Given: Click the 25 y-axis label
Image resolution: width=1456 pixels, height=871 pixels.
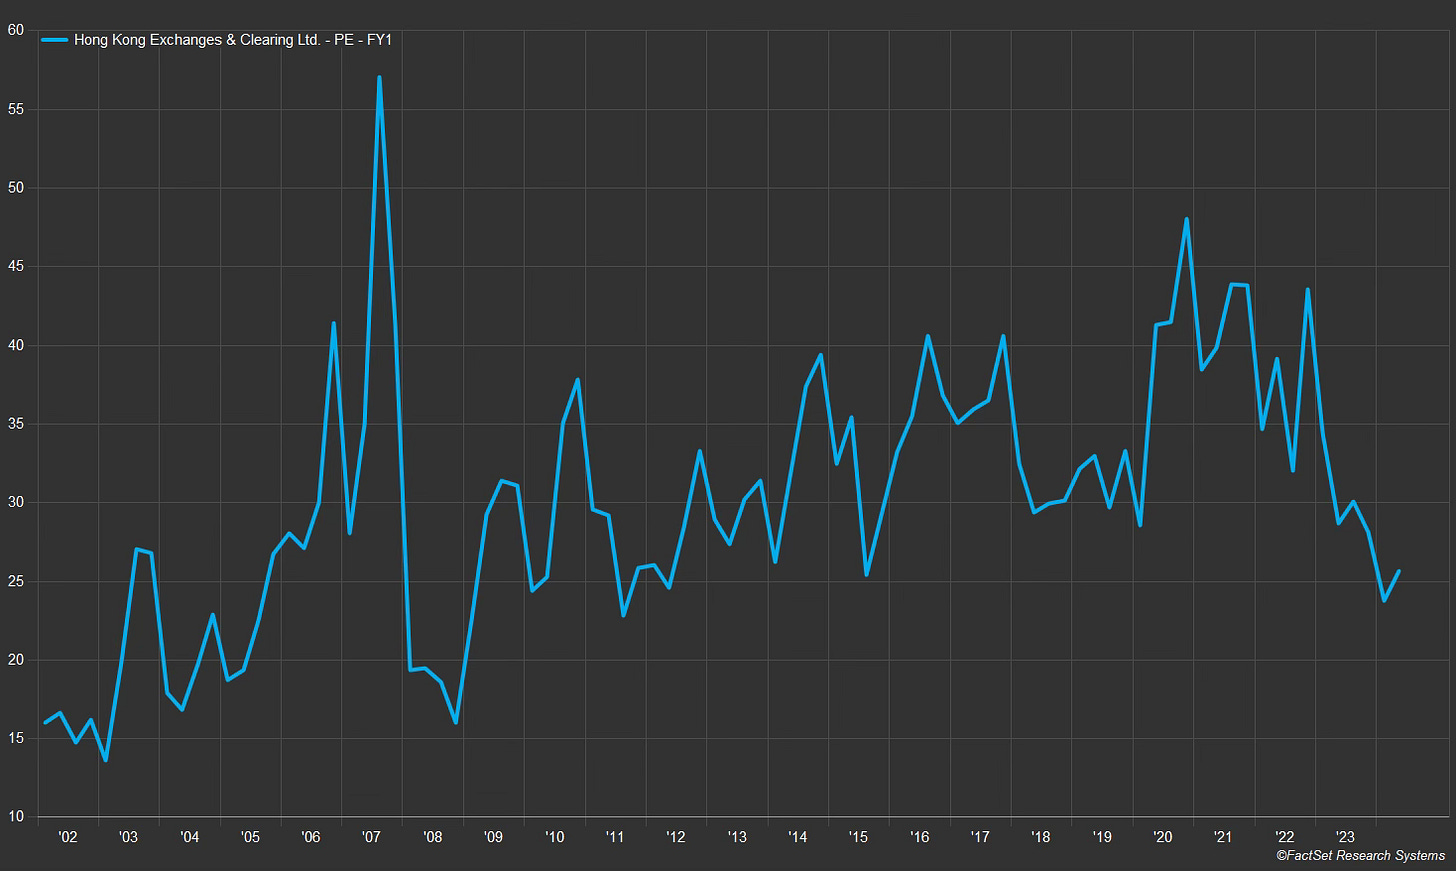Looking at the screenshot, I should point(16,582).
